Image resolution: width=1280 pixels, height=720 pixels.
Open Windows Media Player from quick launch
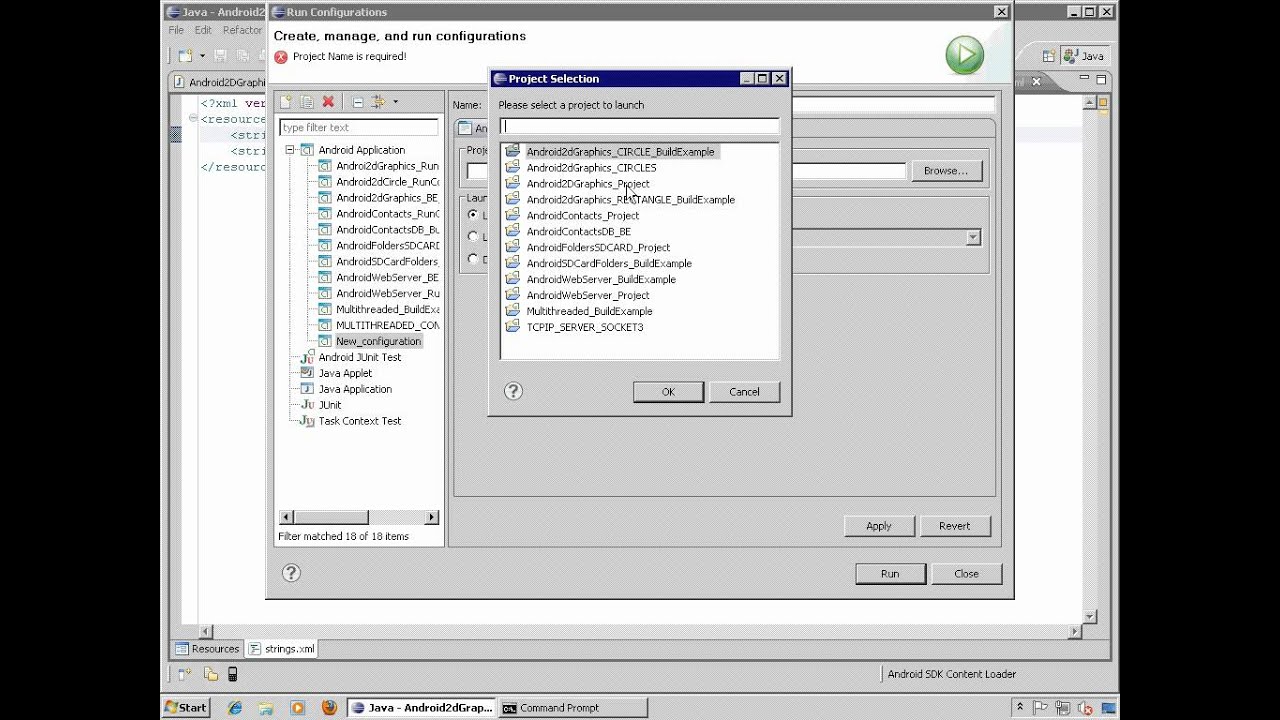297,707
